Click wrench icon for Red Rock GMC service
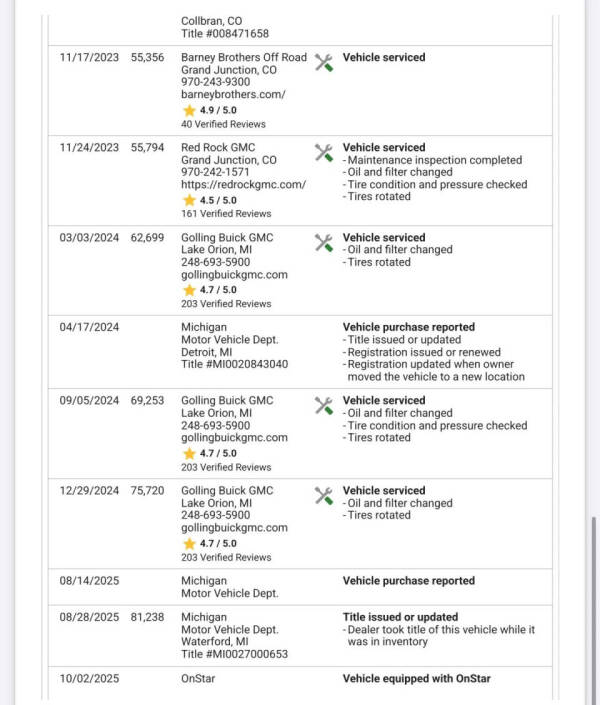600x705 pixels. [323, 152]
